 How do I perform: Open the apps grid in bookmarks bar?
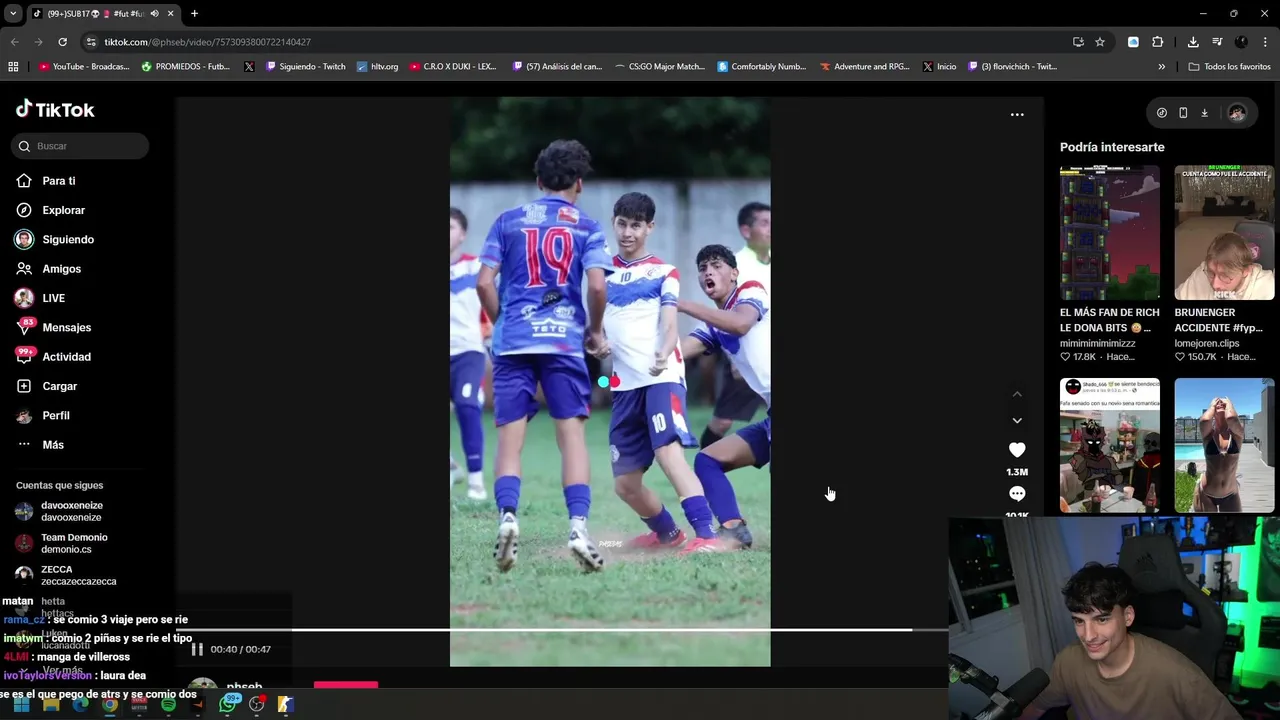click(13, 67)
